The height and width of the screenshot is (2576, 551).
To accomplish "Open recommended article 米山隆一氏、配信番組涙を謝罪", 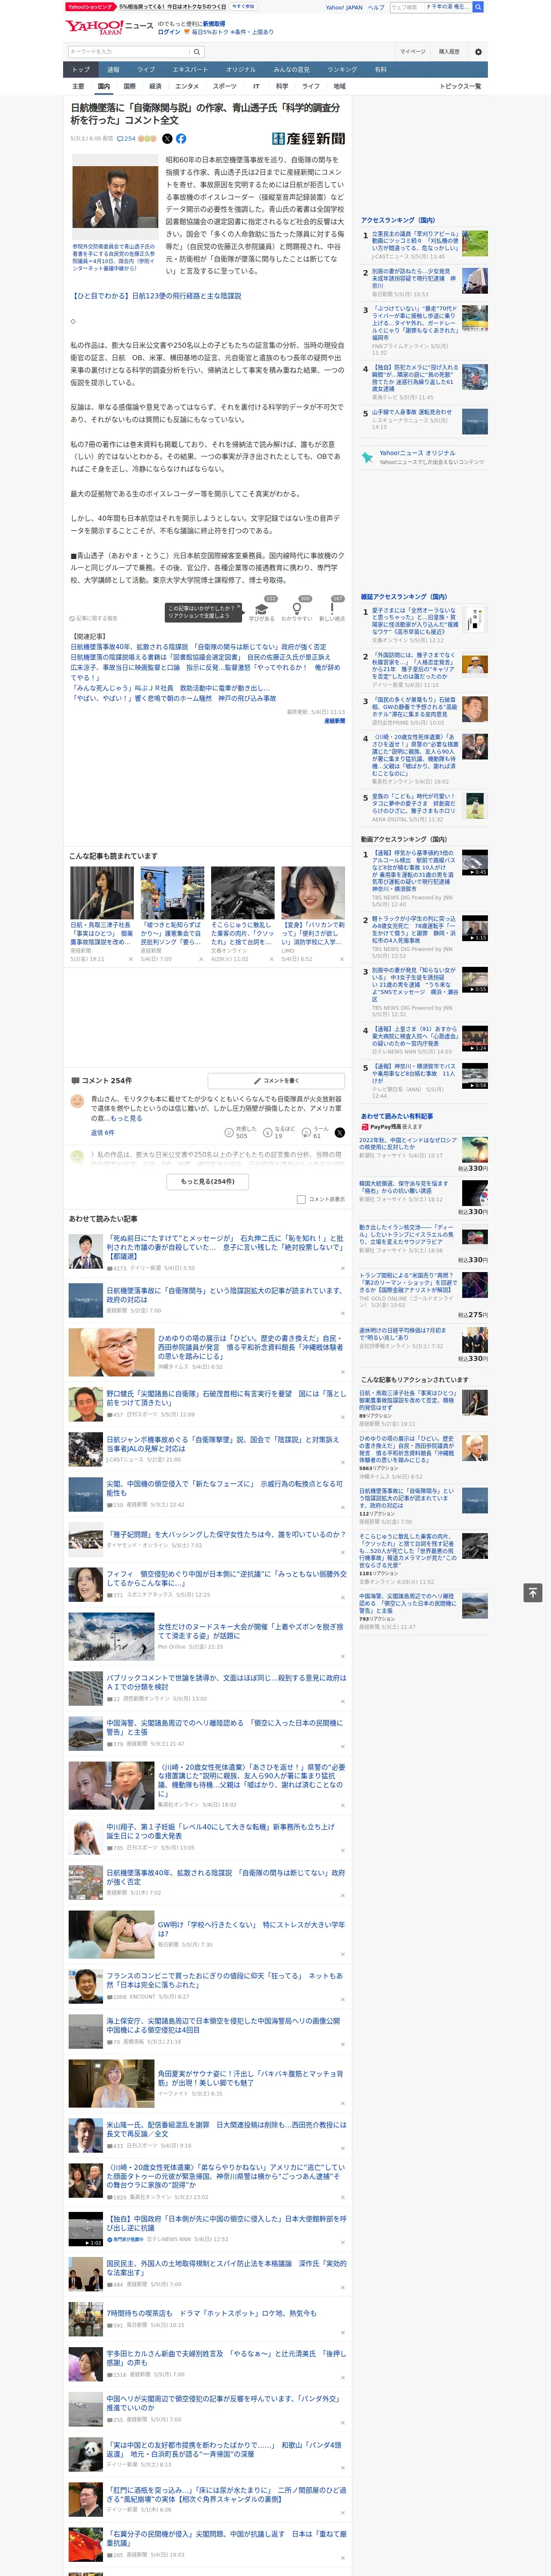I will click(x=226, y=2129).
